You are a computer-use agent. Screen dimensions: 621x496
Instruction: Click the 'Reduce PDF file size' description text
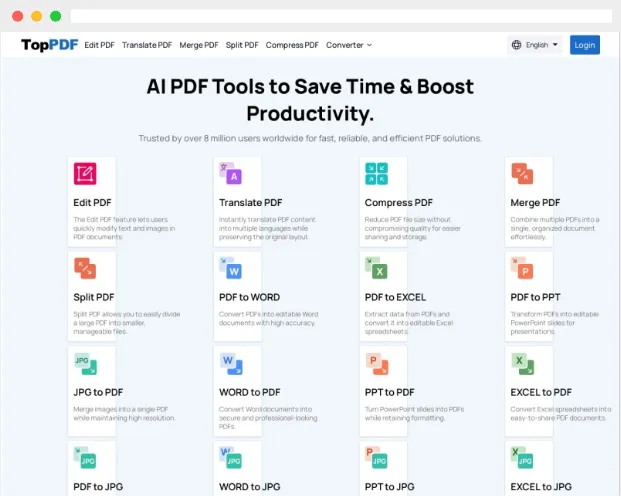pyautogui.click(x=413, y=228)
